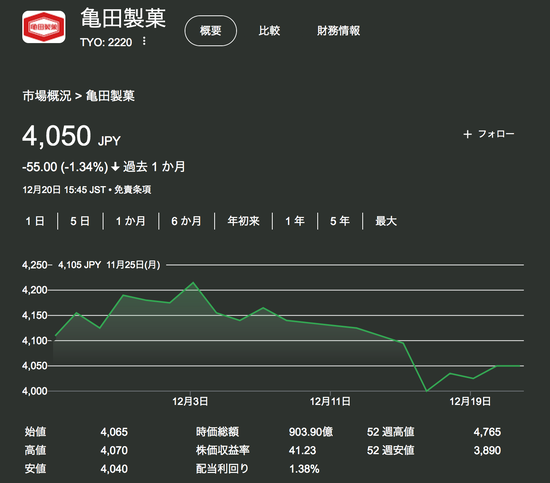Select the 概要 tab

[210, 31]
